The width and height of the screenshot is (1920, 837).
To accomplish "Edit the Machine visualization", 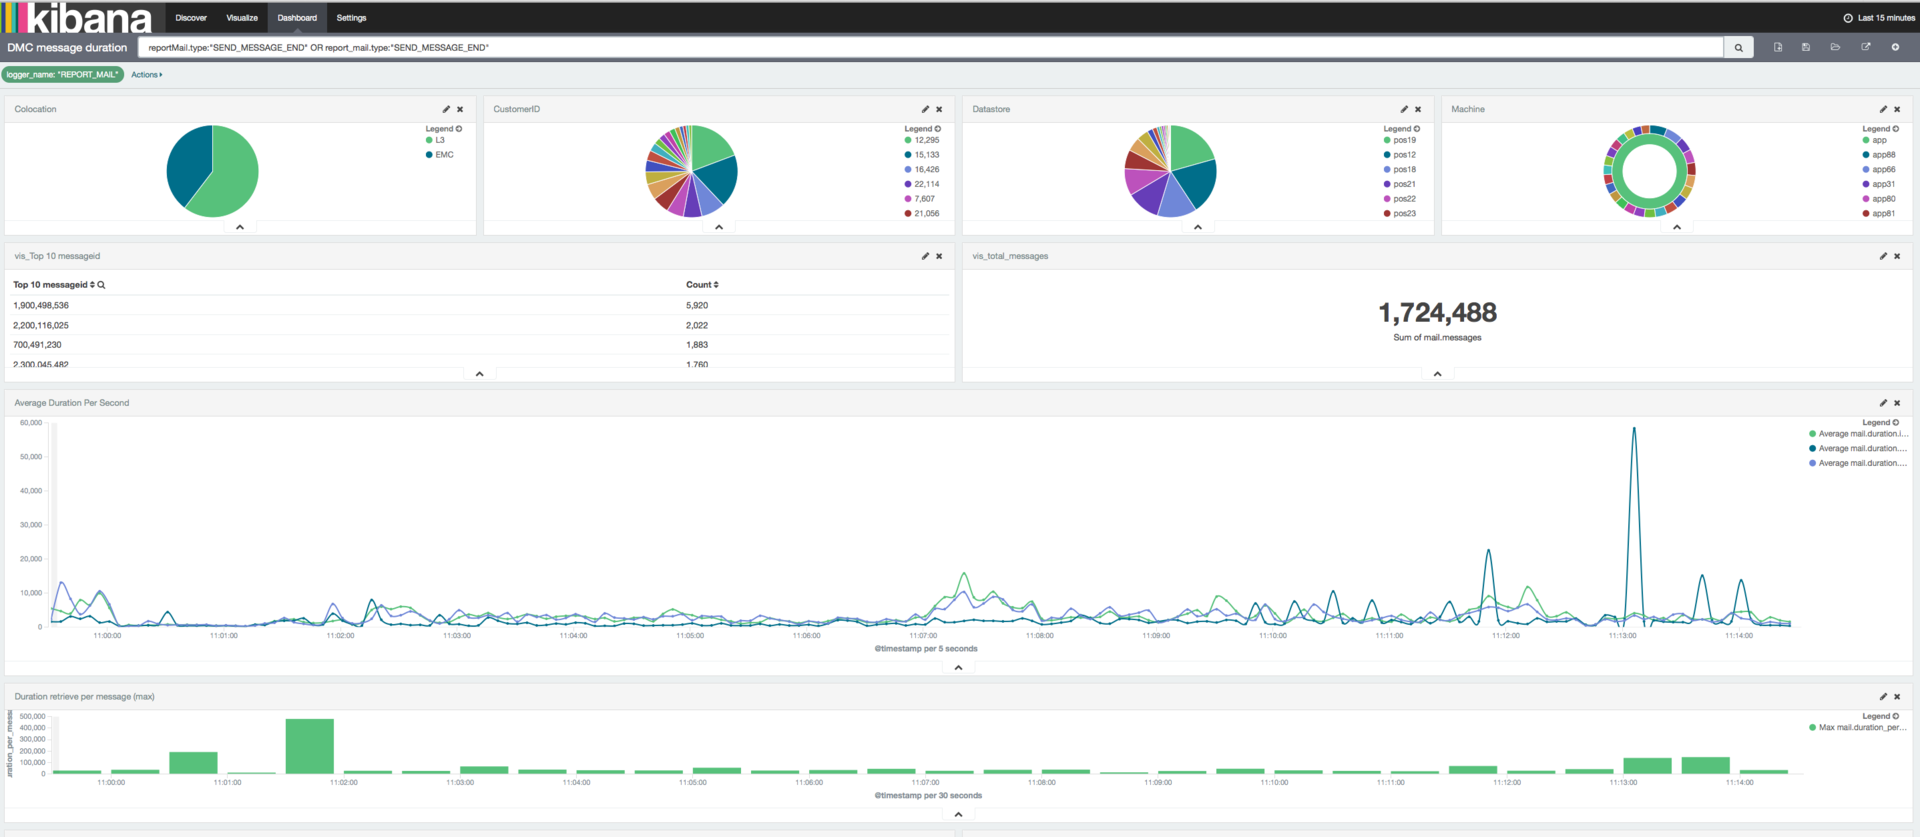I will click(1883, 109).
